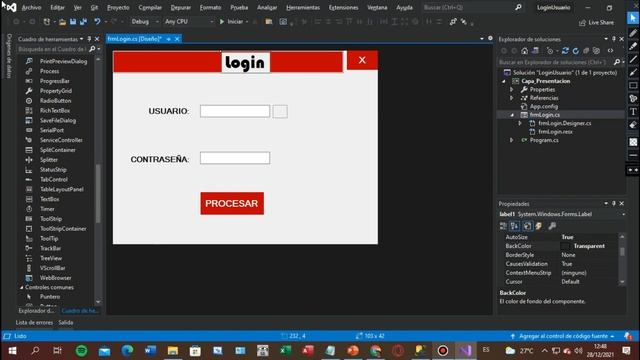Select the rectangle tool in right annotation bar
The image size is (640, 360).
633,86
